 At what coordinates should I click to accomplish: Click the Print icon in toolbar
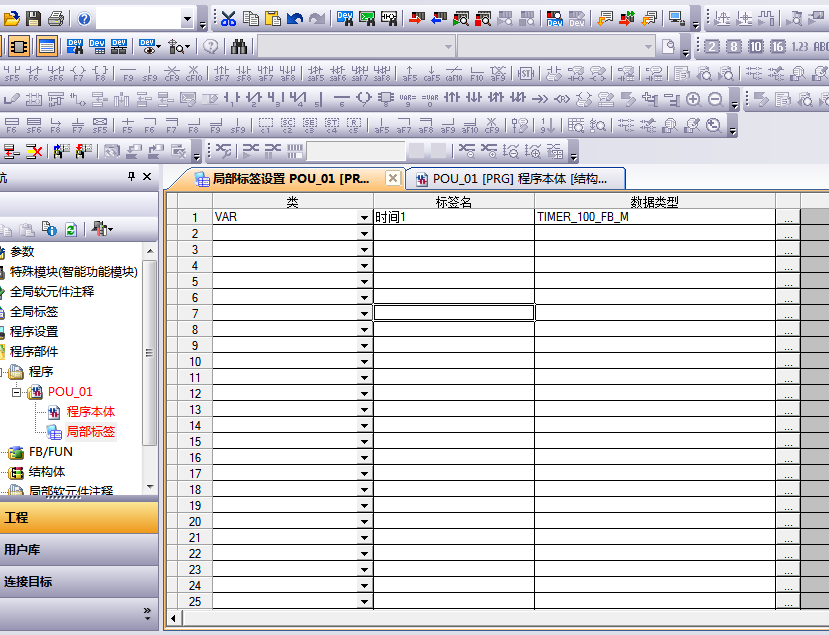(x=56, y=19)
